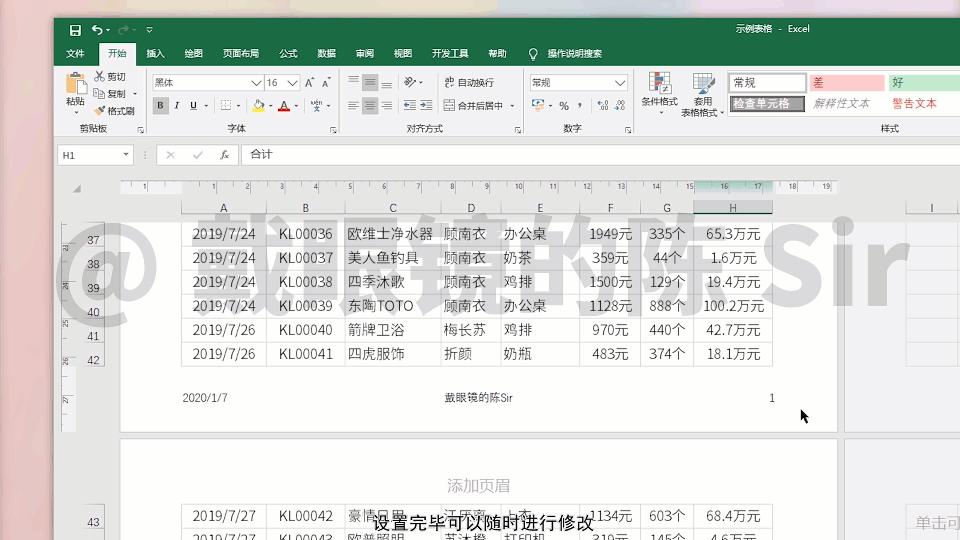Click the Borders icon
Screen dimensions: 960x540
226,105
